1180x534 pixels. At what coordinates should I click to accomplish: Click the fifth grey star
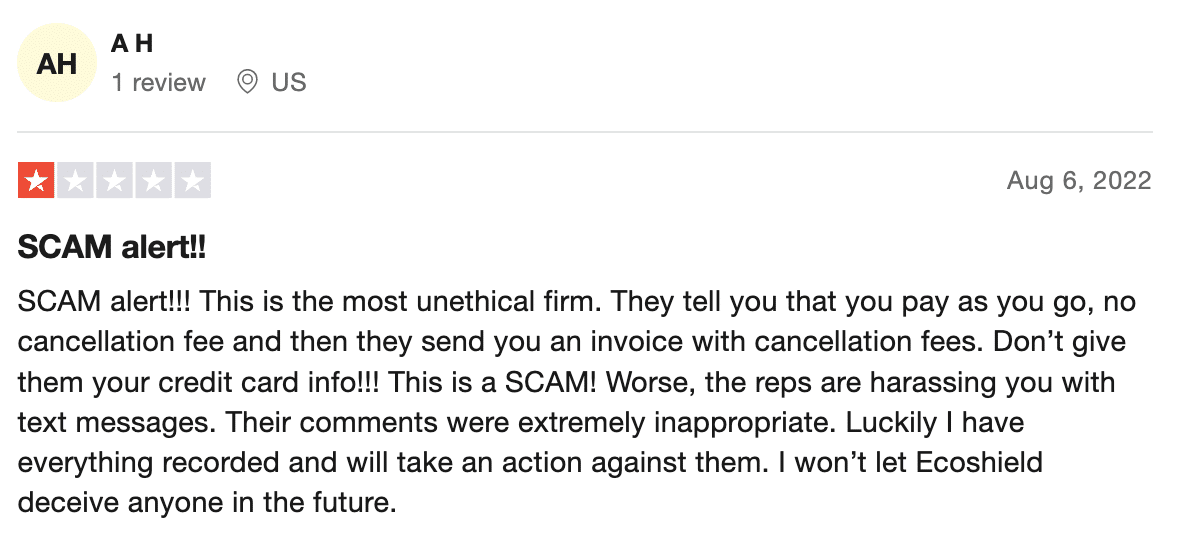pyautogui.click(x=193, y=181)
